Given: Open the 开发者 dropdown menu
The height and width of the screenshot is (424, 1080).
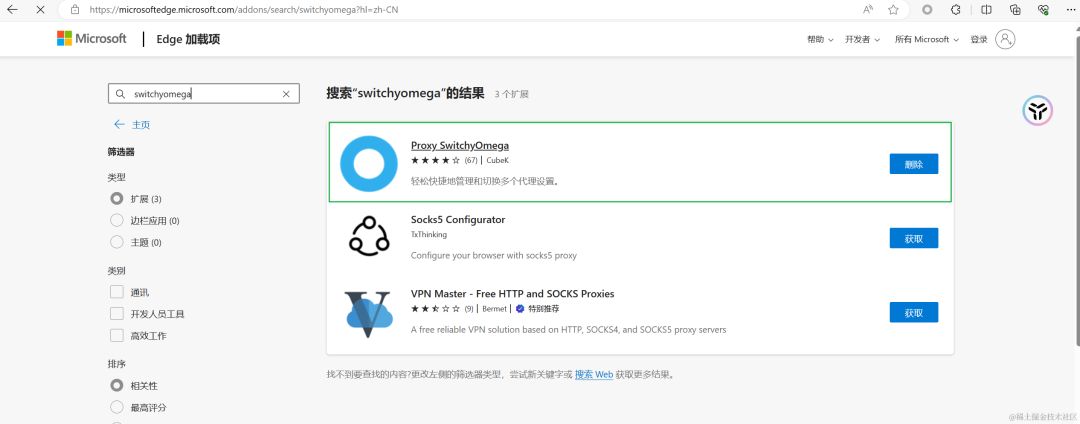Looking at the screenshot, I should pyautogui.click(x=862, y=39).
